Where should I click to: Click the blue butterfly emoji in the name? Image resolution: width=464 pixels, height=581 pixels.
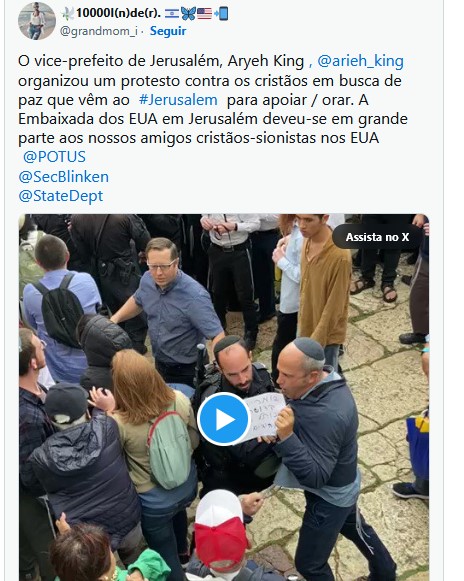[188, 14]
